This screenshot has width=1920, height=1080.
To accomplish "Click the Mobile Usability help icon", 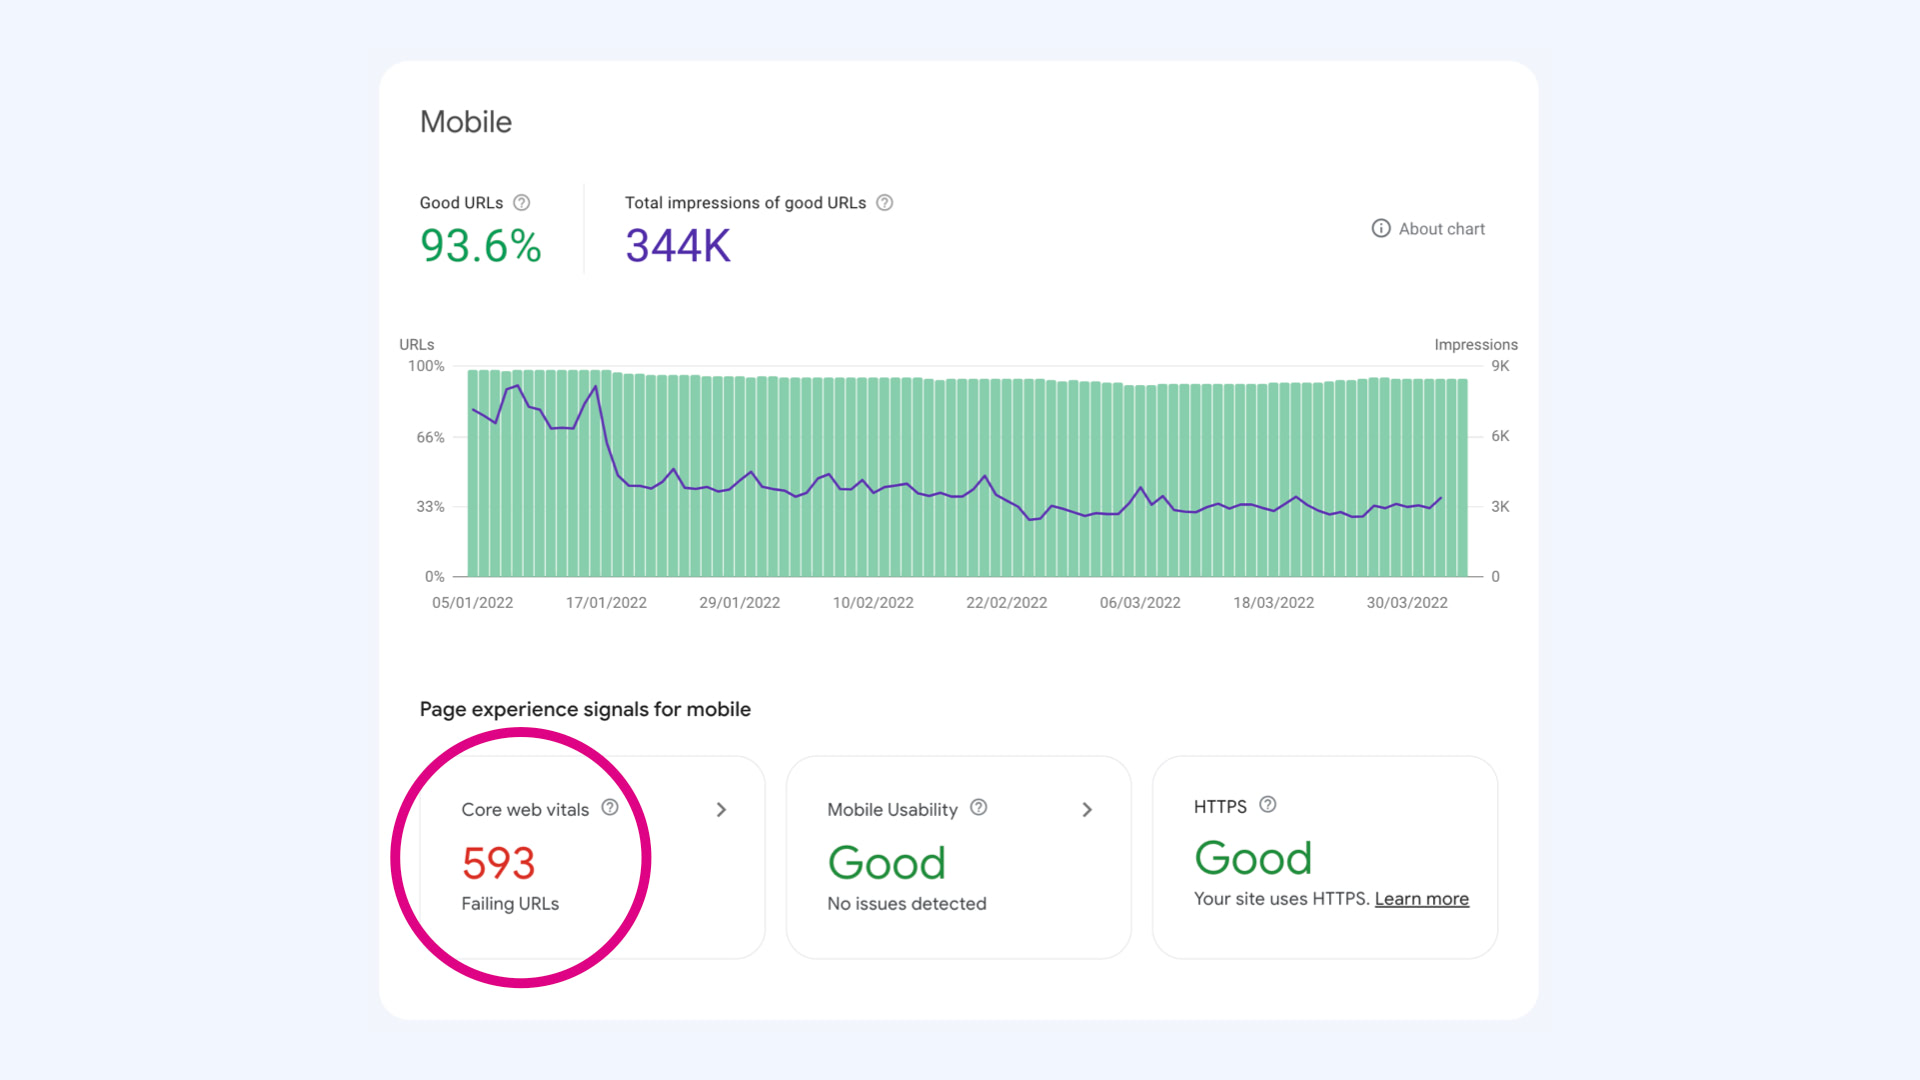I will 978,808.
